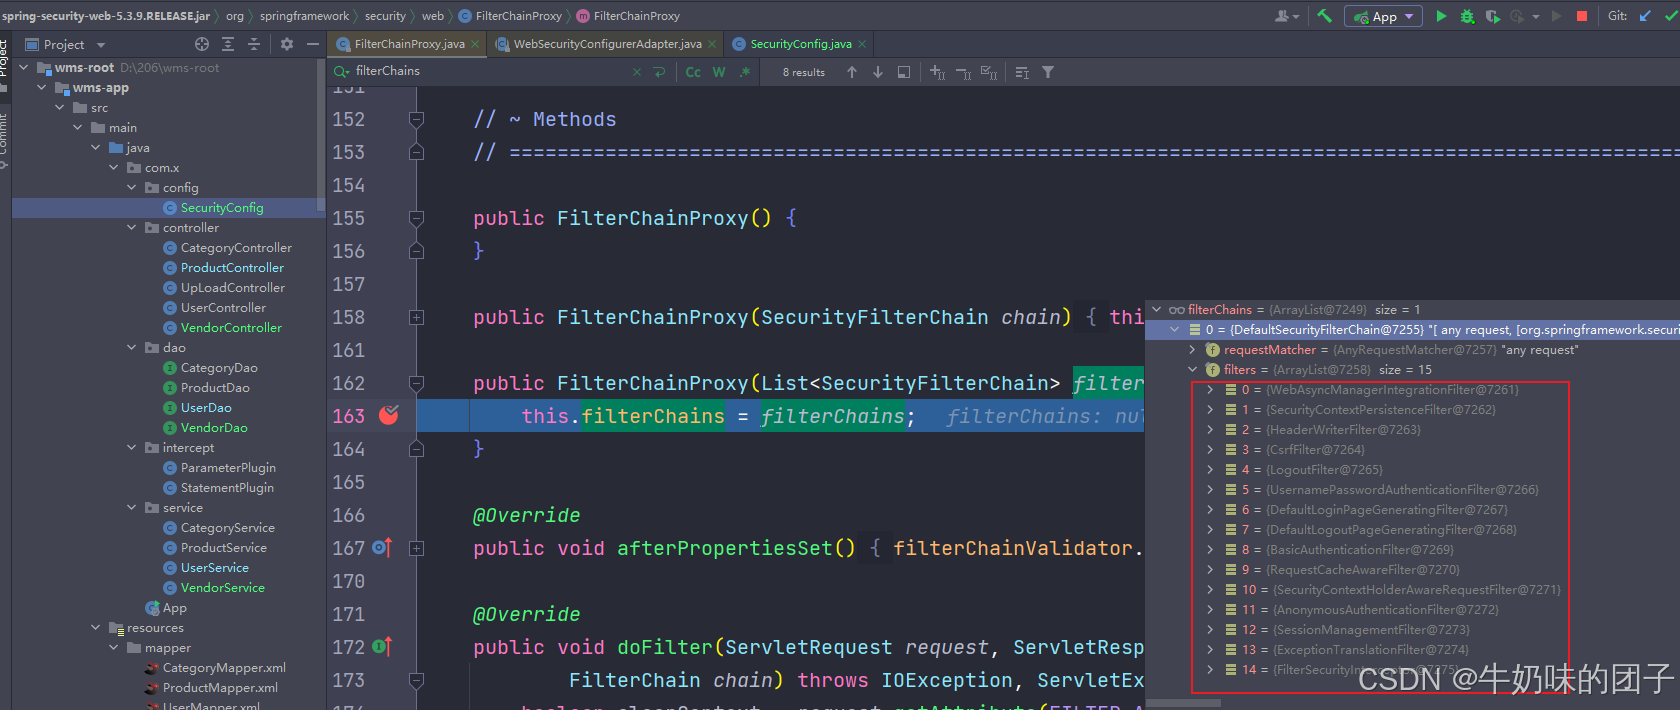The height and width of the screenshot is (710, 1680).
Task: Open the App run configuration dropdown
Action: 1384,16
